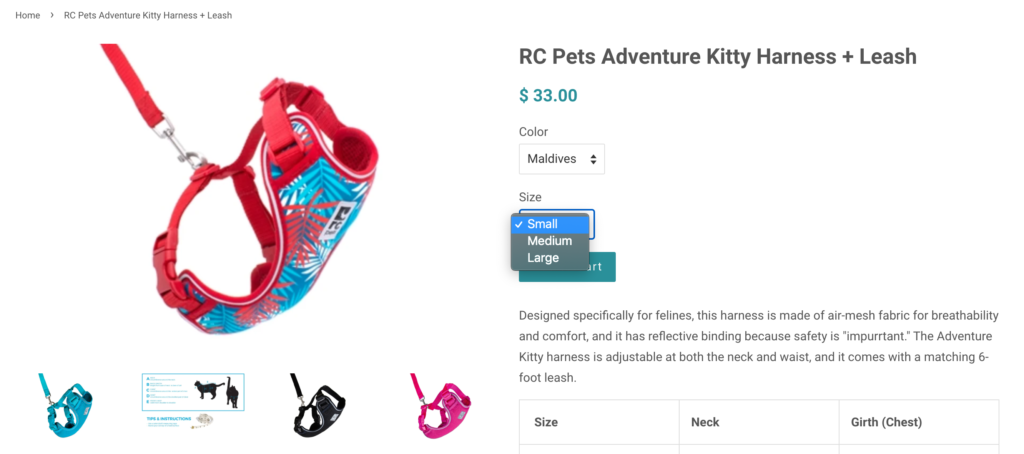Show the black harness thumbnail image
This screenshot has width=1024, height=454.
click(x=318, y=404)
